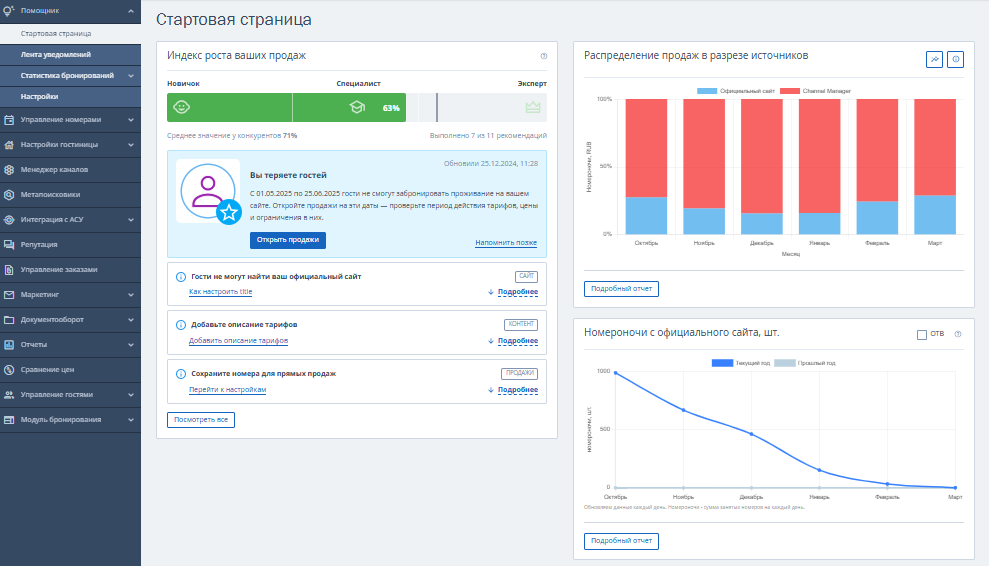The height and width of the screenshot is (566, 989).
Task: Click the Открыть продажи button
Action: point(287,240)
